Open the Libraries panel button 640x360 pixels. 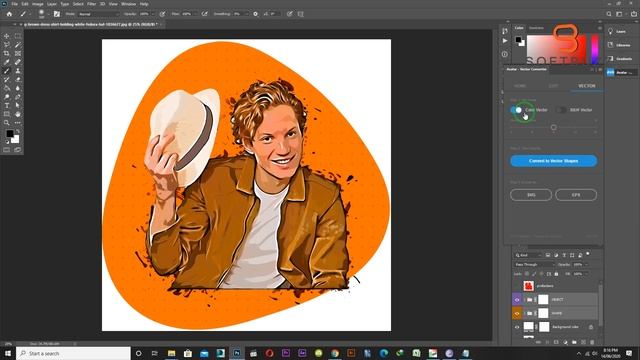(x=621, y=45)
